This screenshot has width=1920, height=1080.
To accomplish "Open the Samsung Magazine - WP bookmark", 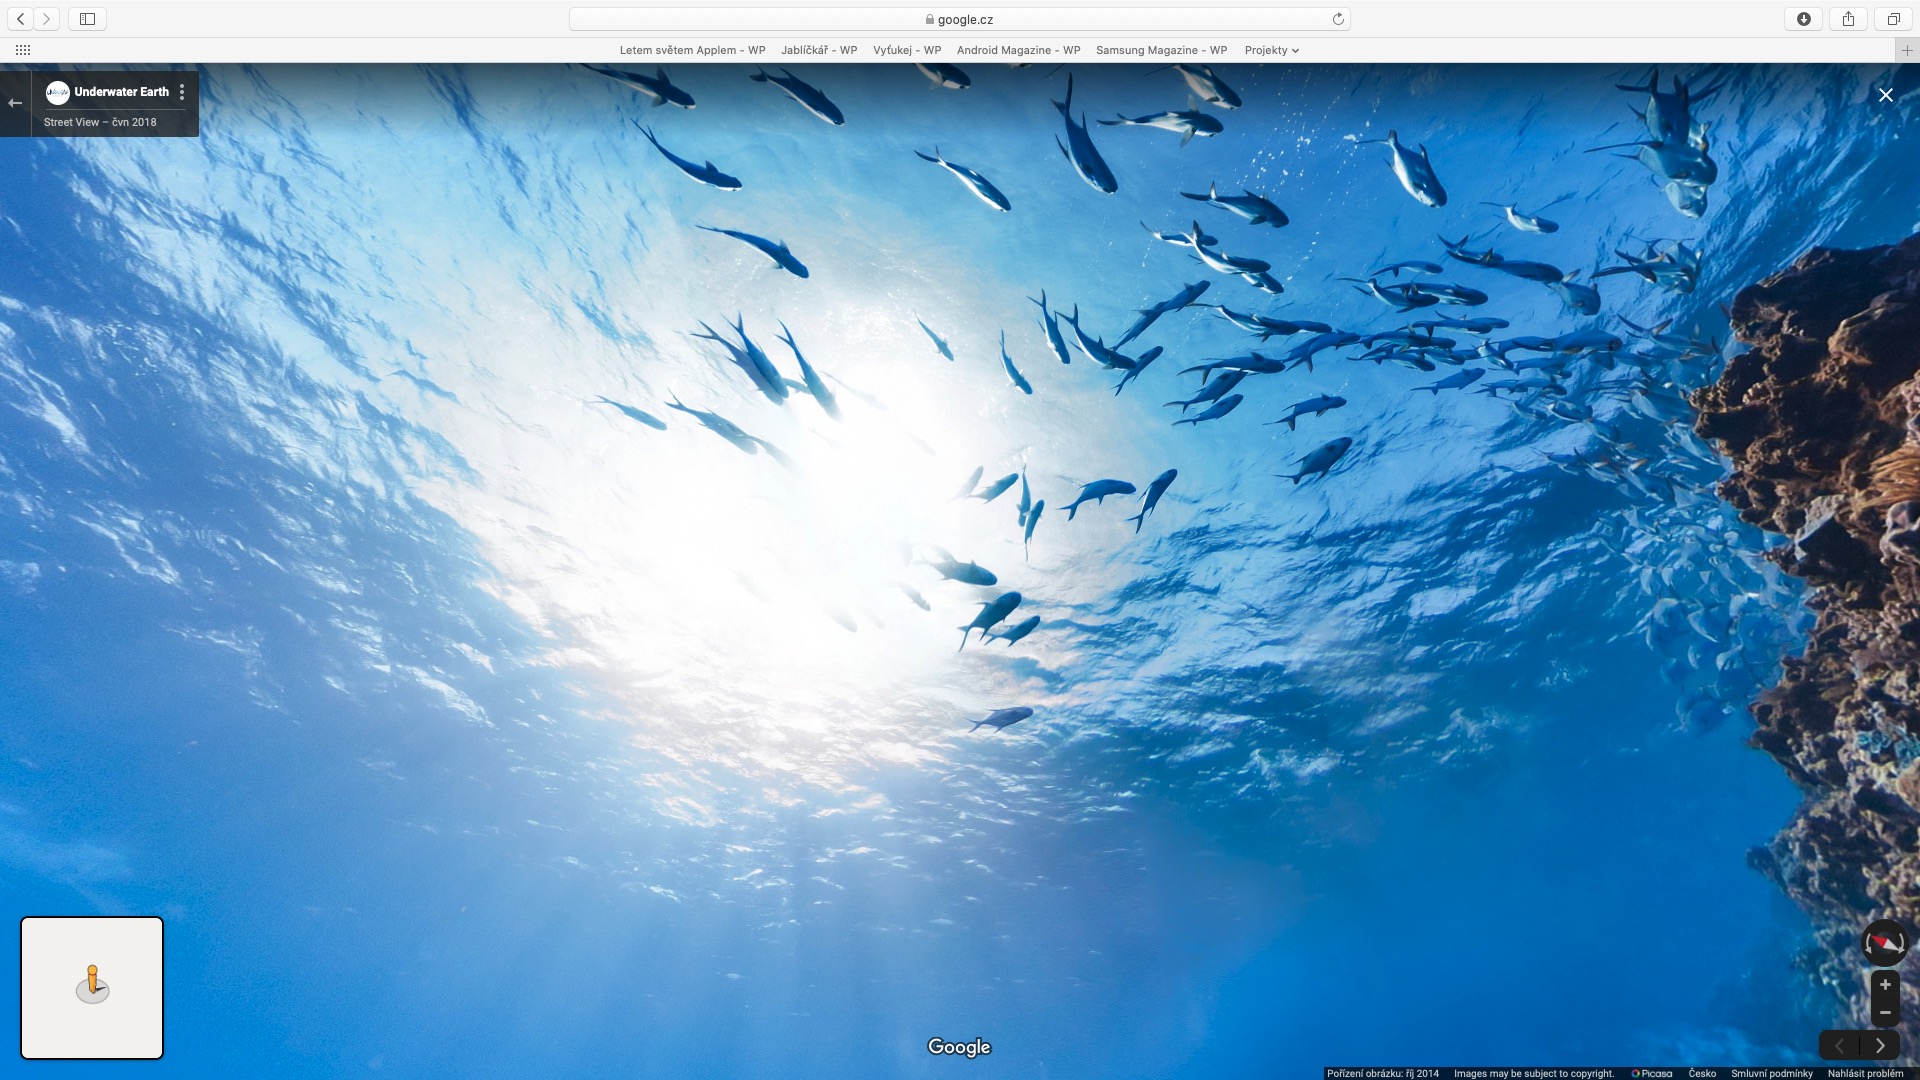I will [x=1161, y=50].
